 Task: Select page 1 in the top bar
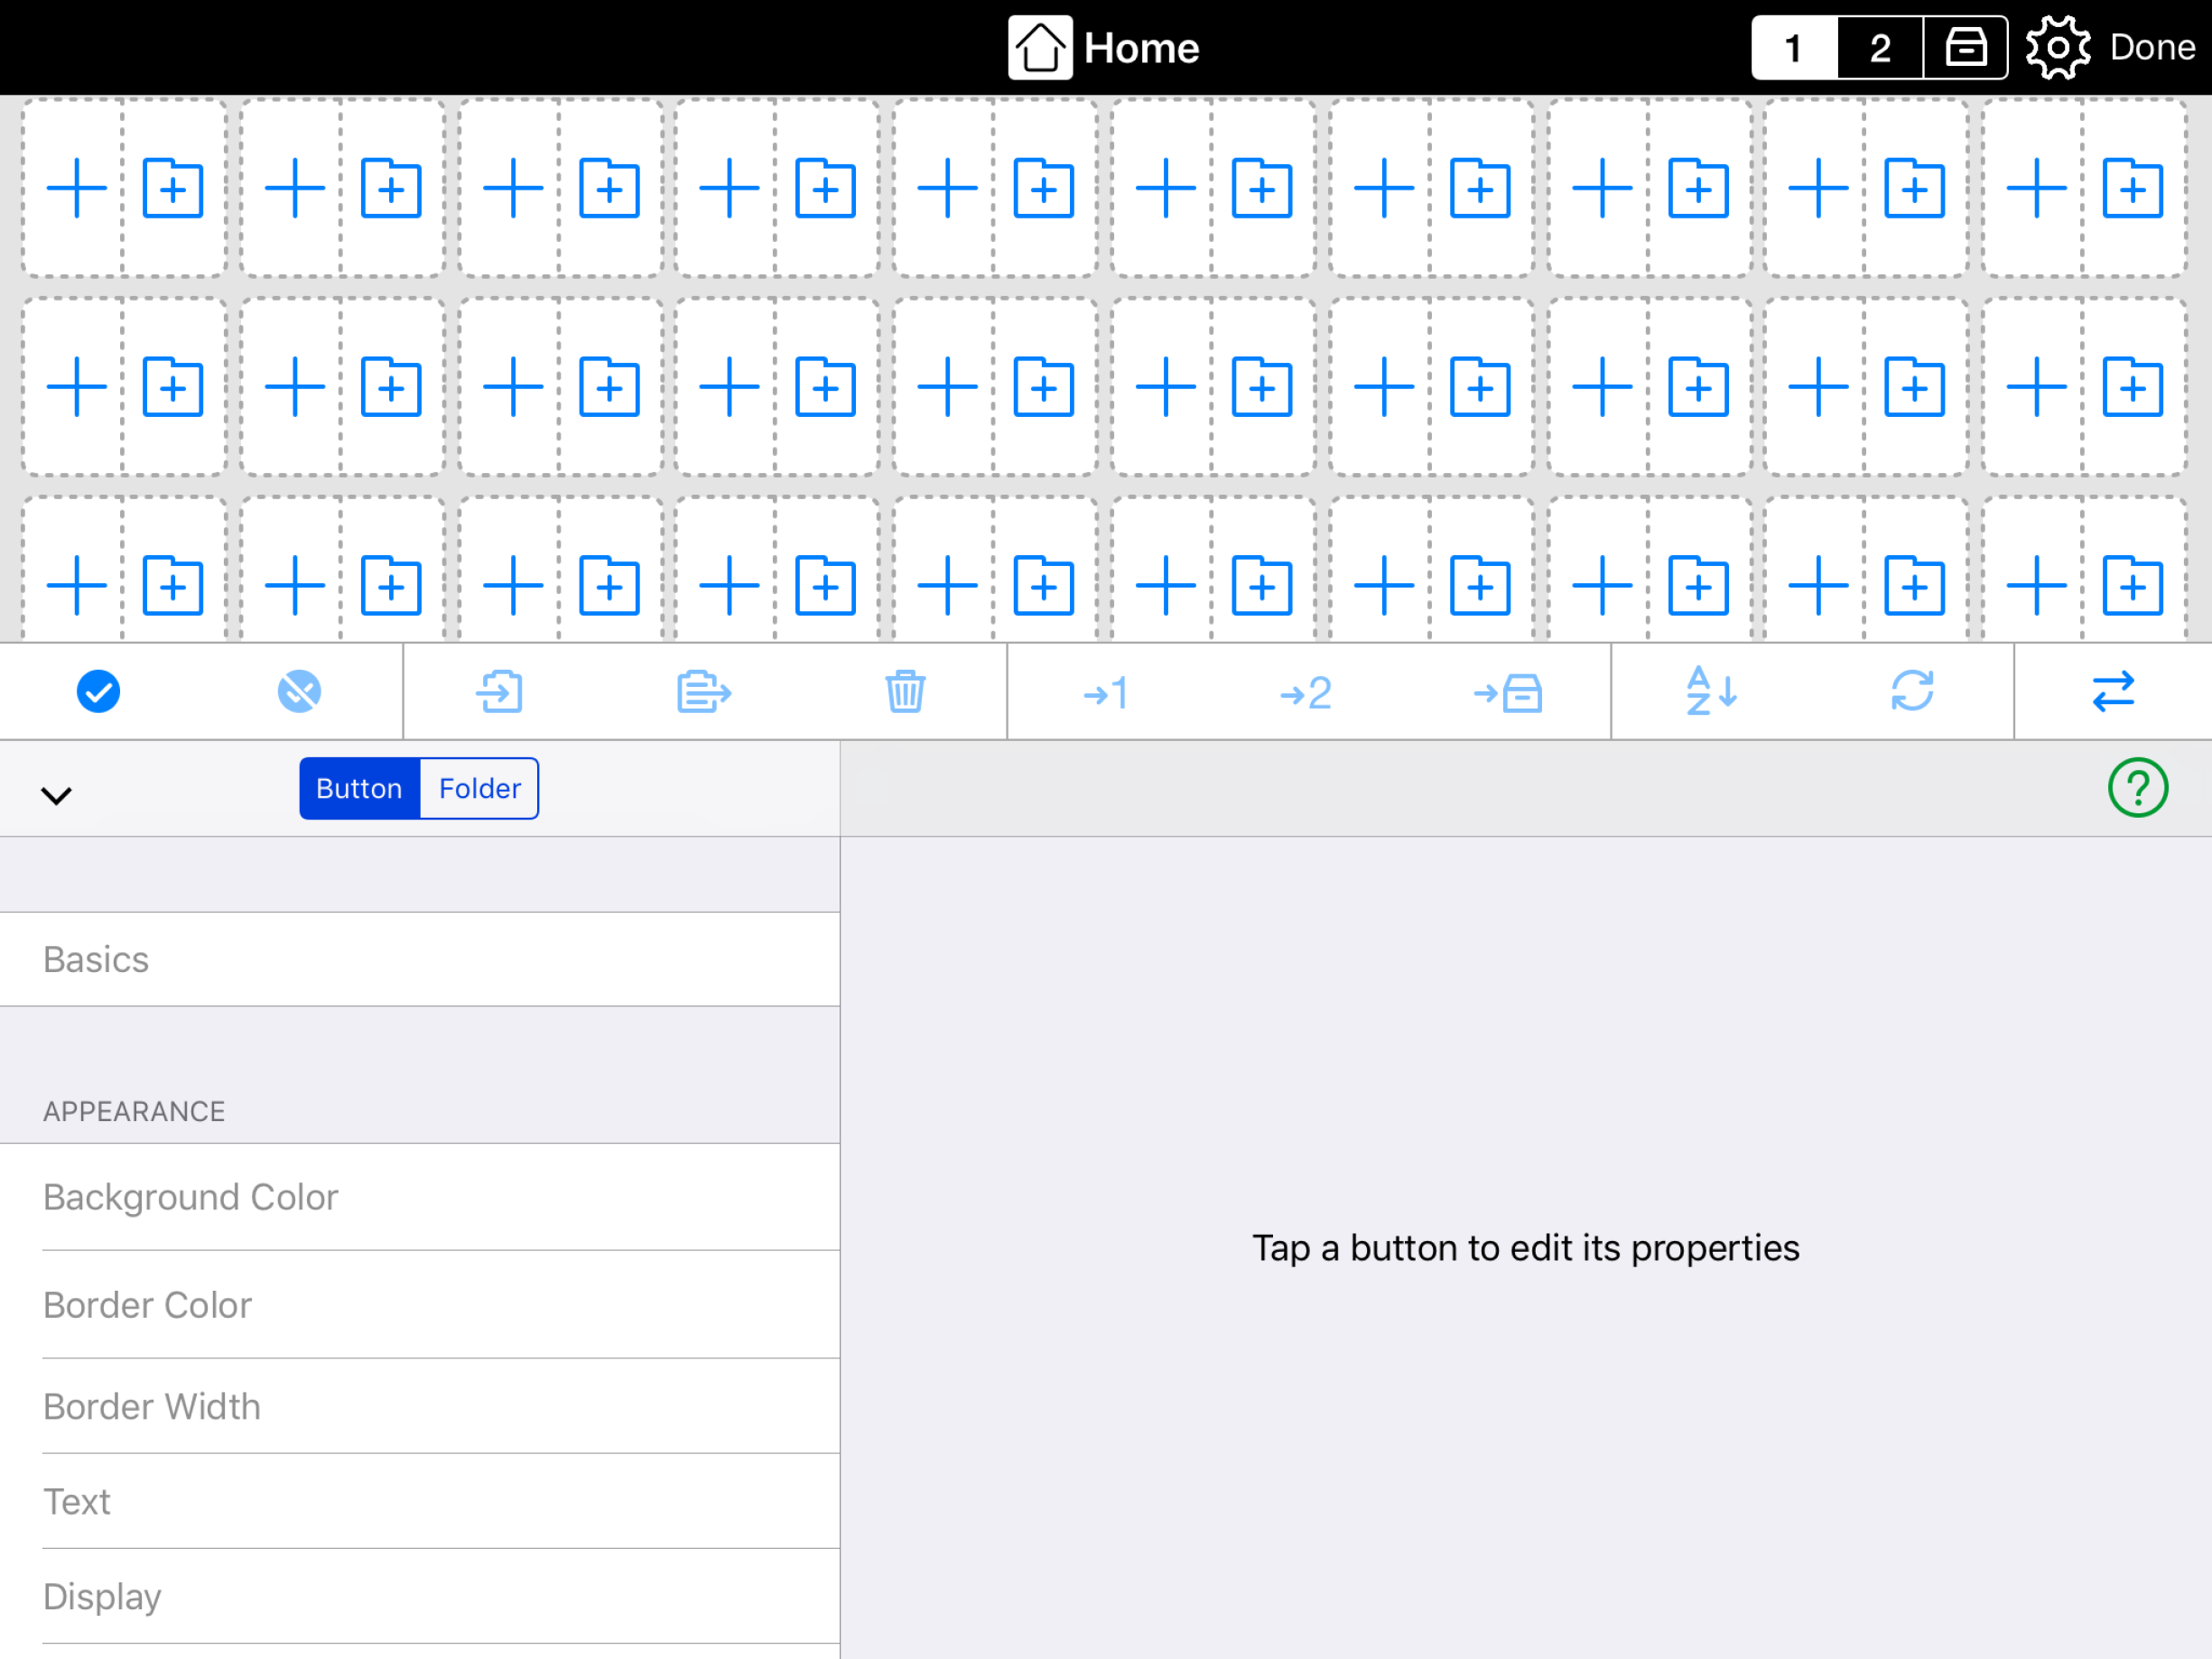[1793, 47]
